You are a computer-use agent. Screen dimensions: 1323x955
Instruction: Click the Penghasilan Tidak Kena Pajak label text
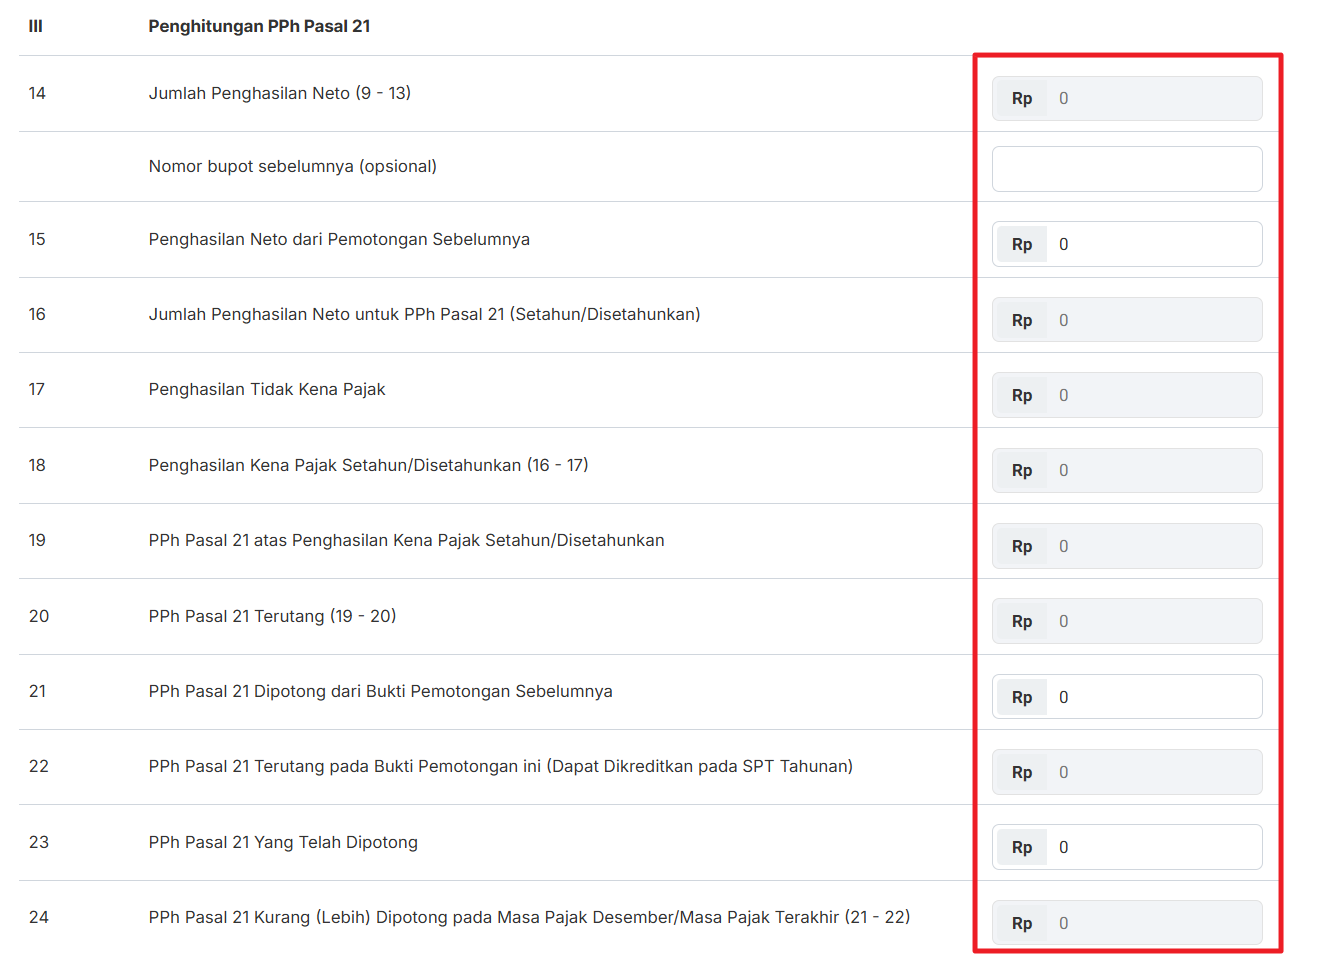pyautogui.click(x=266, y=389)
